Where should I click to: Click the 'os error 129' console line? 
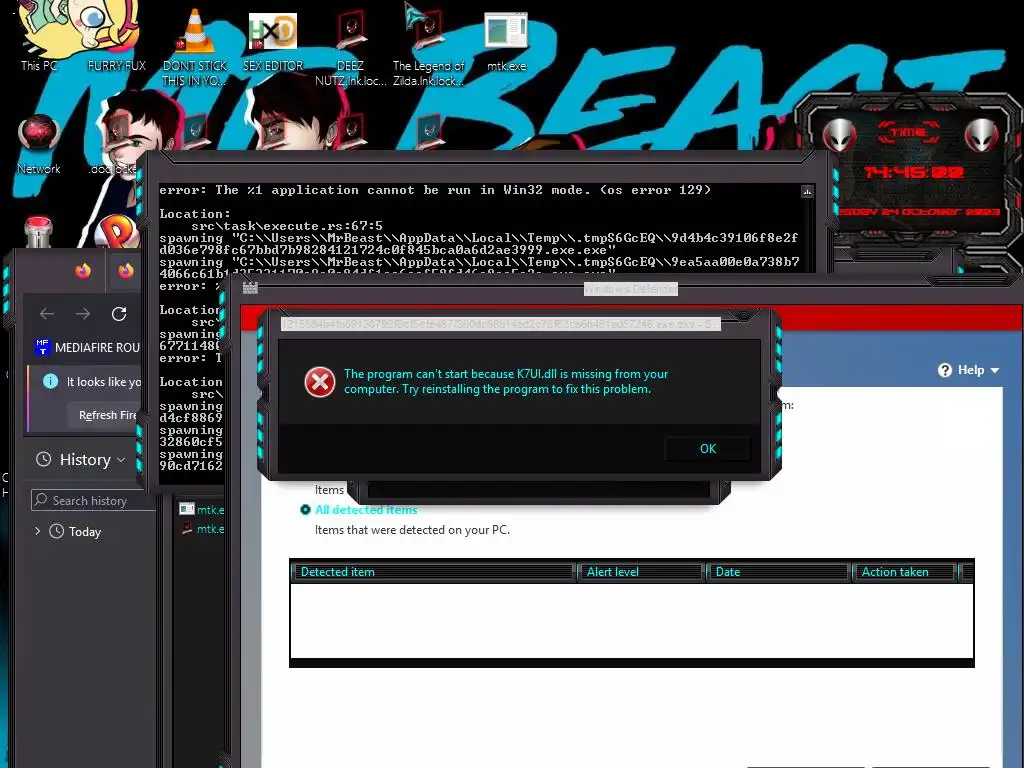(435, 190)
